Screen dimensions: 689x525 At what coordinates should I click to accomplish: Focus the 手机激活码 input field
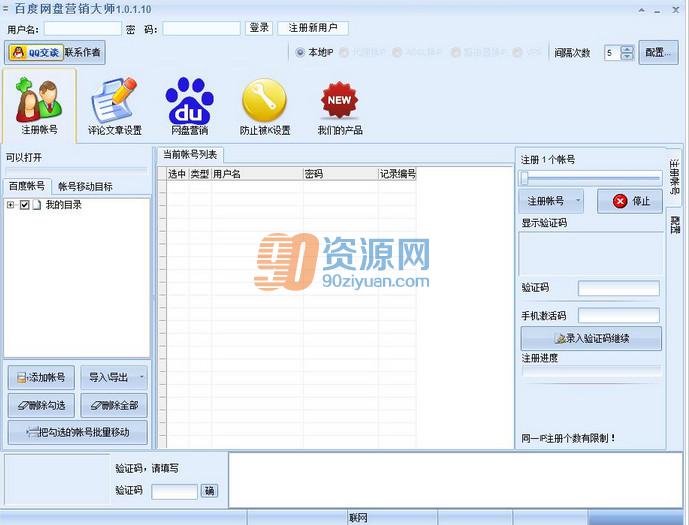point(619,315)
